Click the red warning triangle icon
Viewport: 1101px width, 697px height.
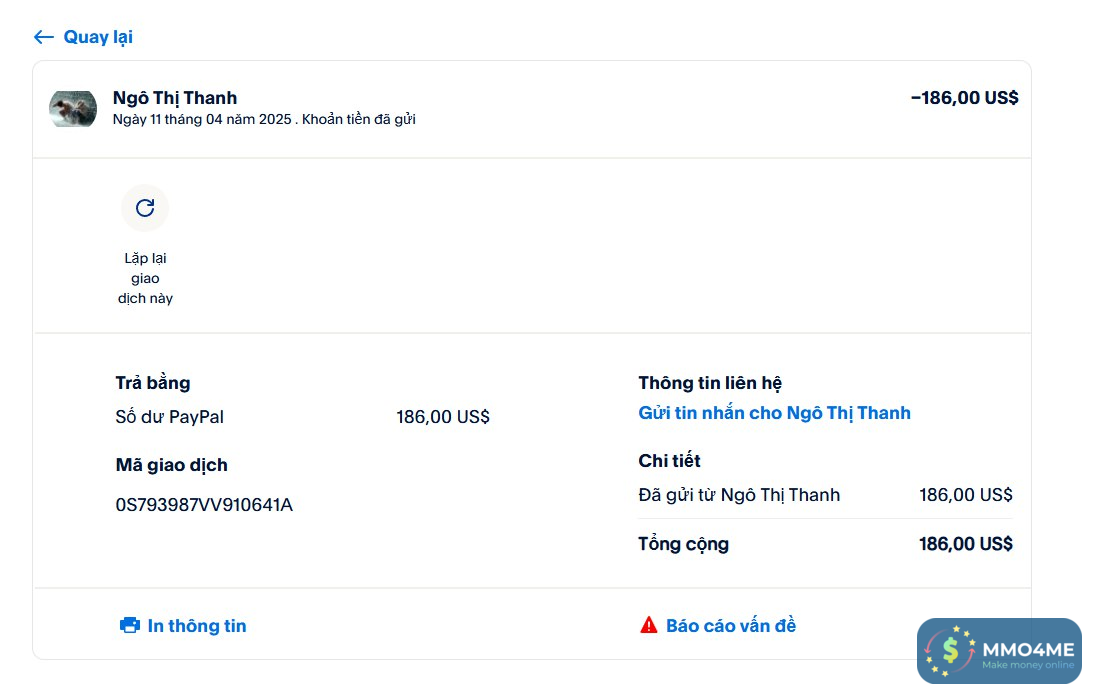pos(649,626)
